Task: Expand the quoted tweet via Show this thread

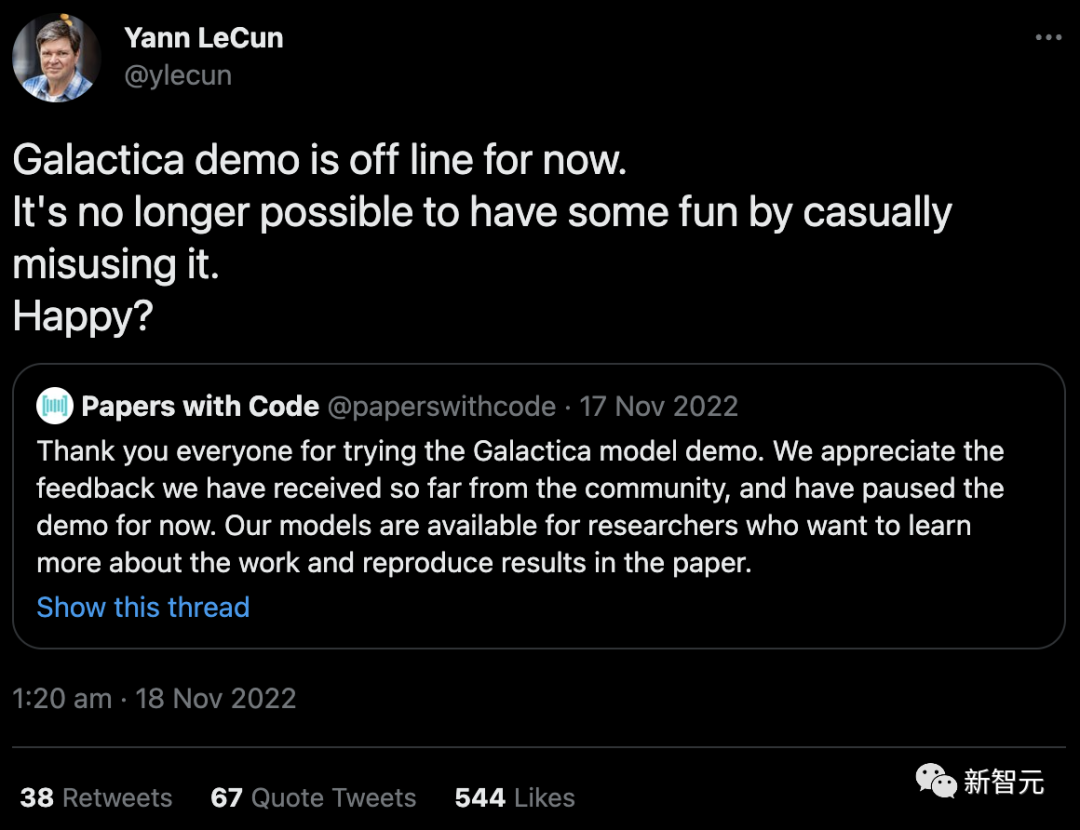Action: tap(143, 607)
